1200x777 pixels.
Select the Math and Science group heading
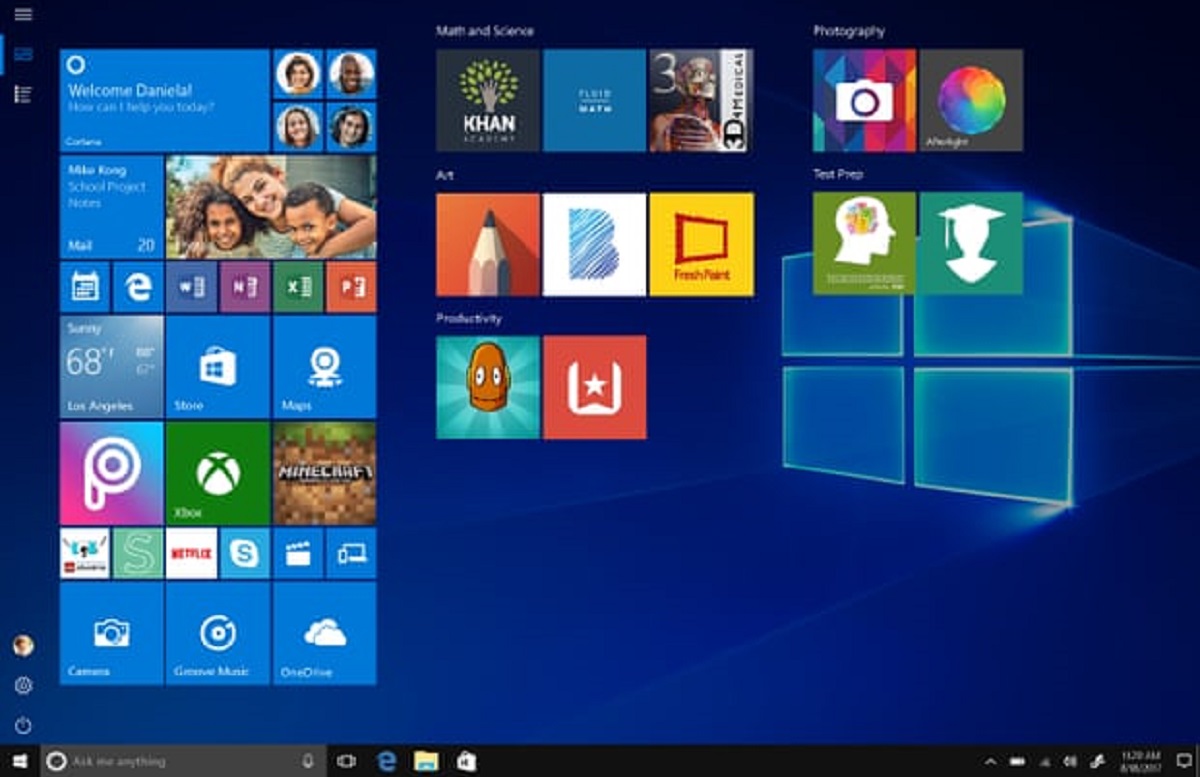point(484,31)
